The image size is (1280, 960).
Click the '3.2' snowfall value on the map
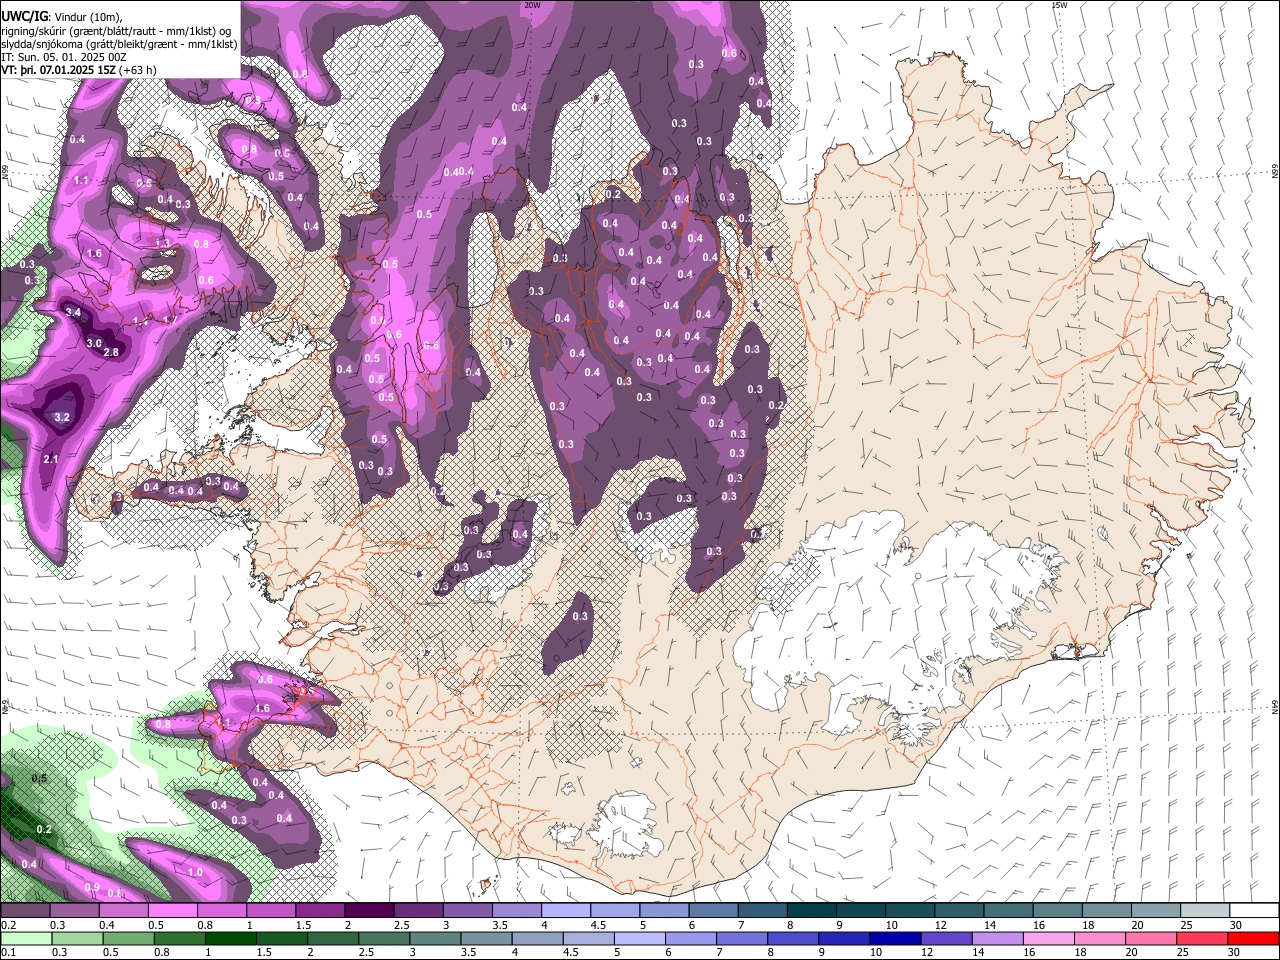tap(62, 417)
